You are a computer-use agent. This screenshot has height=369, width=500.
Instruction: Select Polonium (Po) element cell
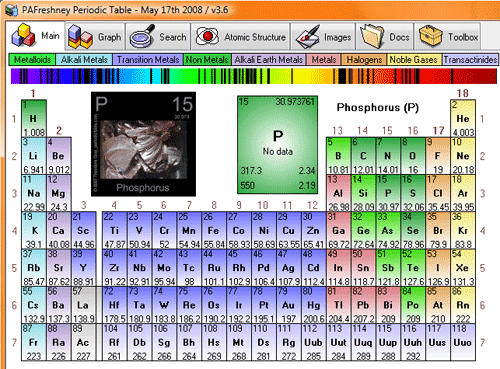(x=413, y=305)
